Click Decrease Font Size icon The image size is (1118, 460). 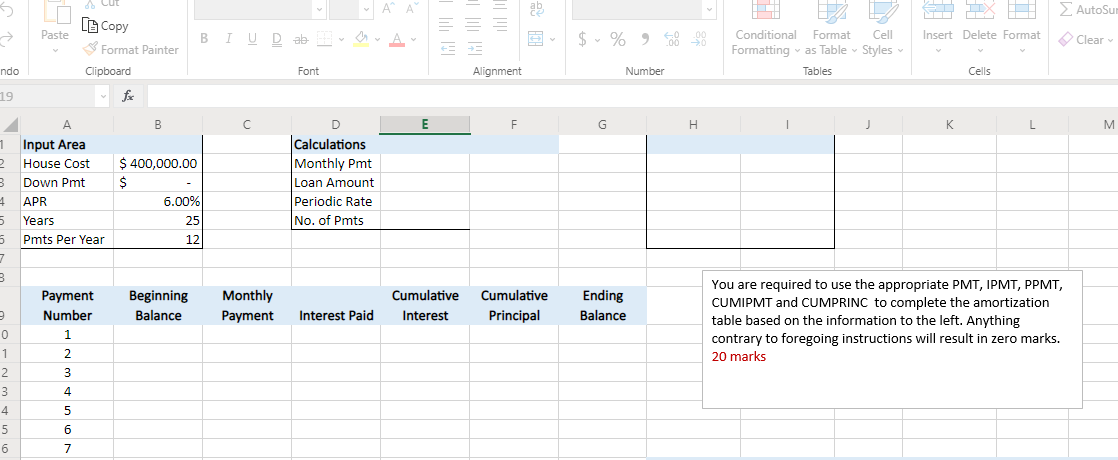(410, 8)
